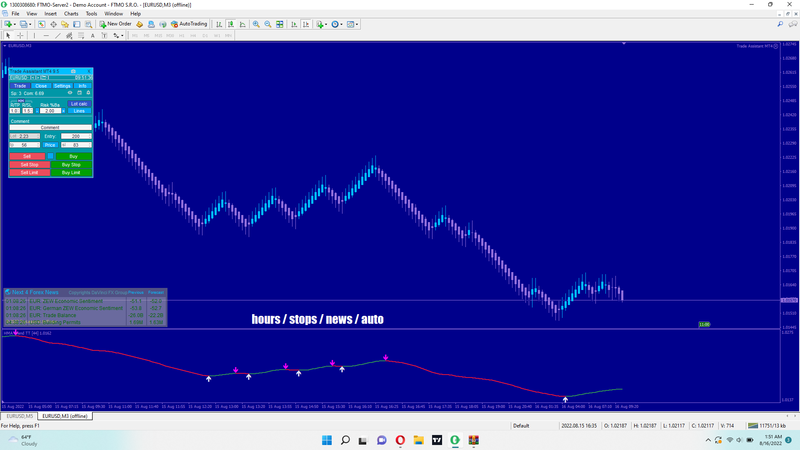Viewport: 800px width, 450px height.
Task: Click the Risk % value field
Action: pyautogui.click(x=50, y=111)
